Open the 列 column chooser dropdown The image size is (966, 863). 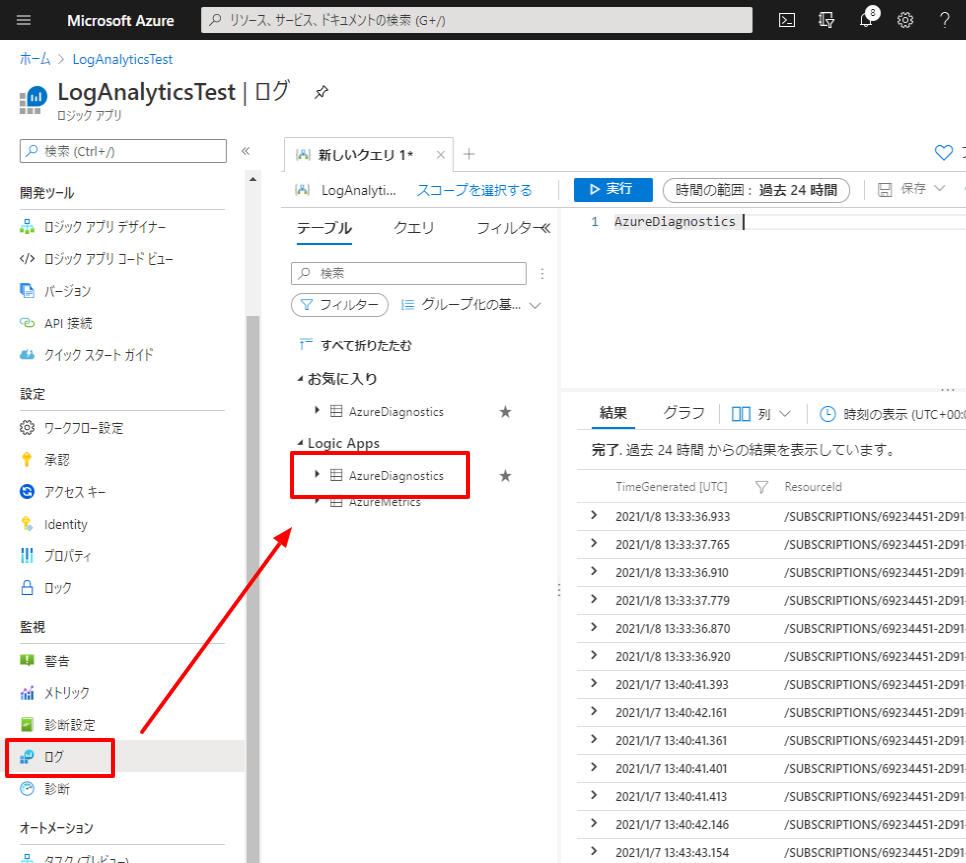tap(761, 414)
